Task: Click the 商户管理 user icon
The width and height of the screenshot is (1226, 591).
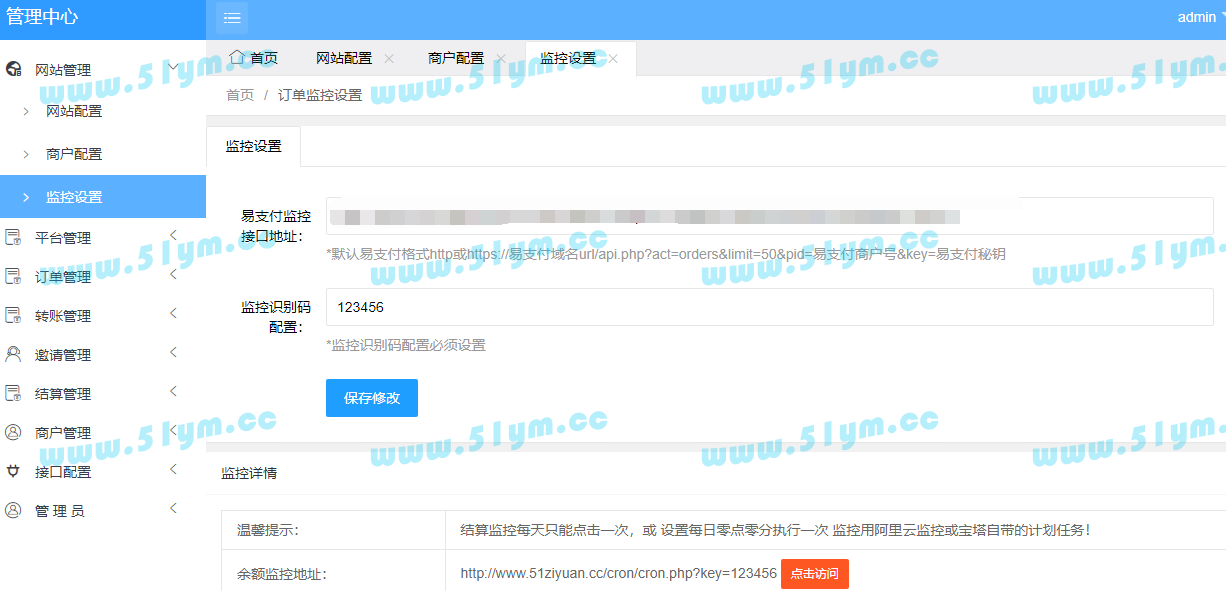Action: coord(14,433)
